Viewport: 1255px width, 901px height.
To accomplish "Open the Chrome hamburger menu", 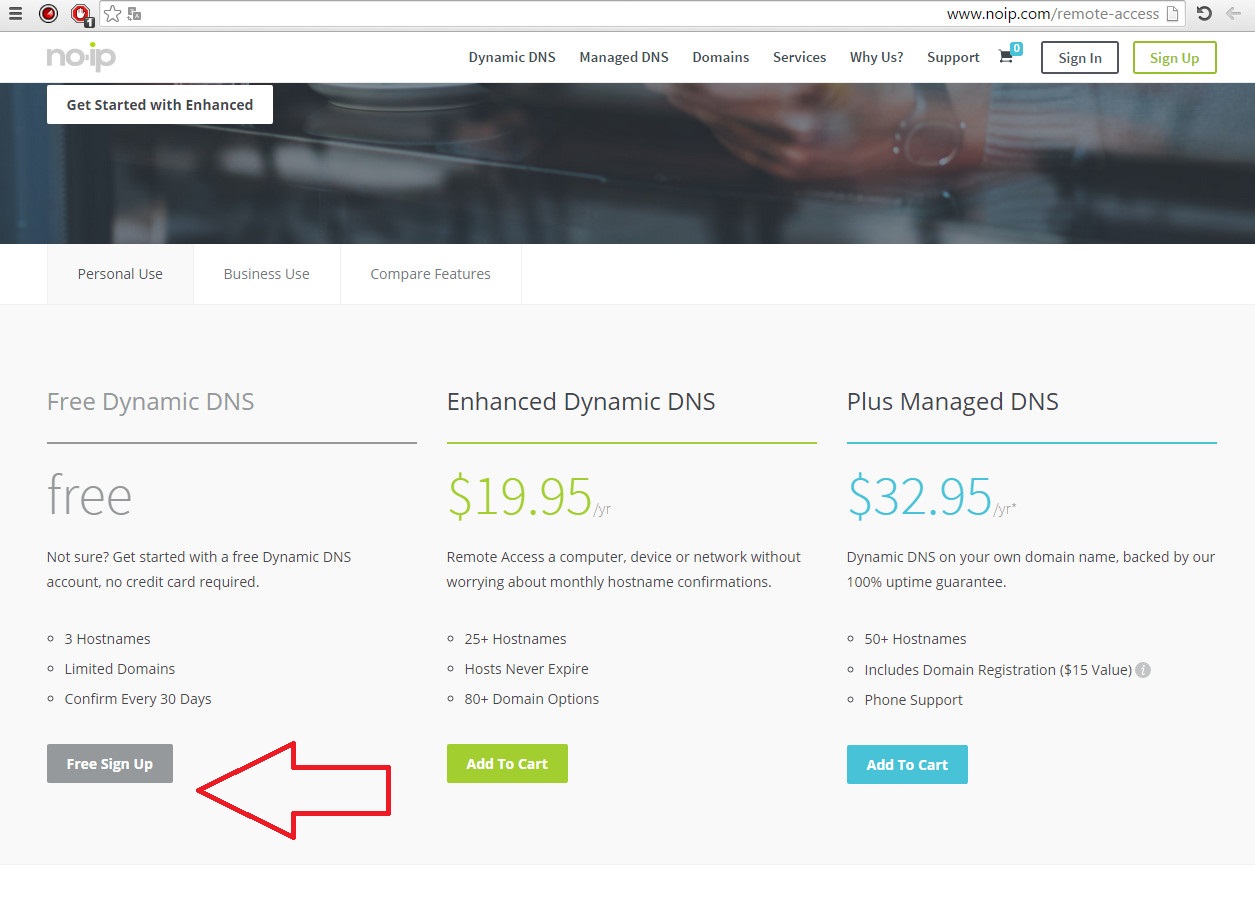I will [14, 14].
